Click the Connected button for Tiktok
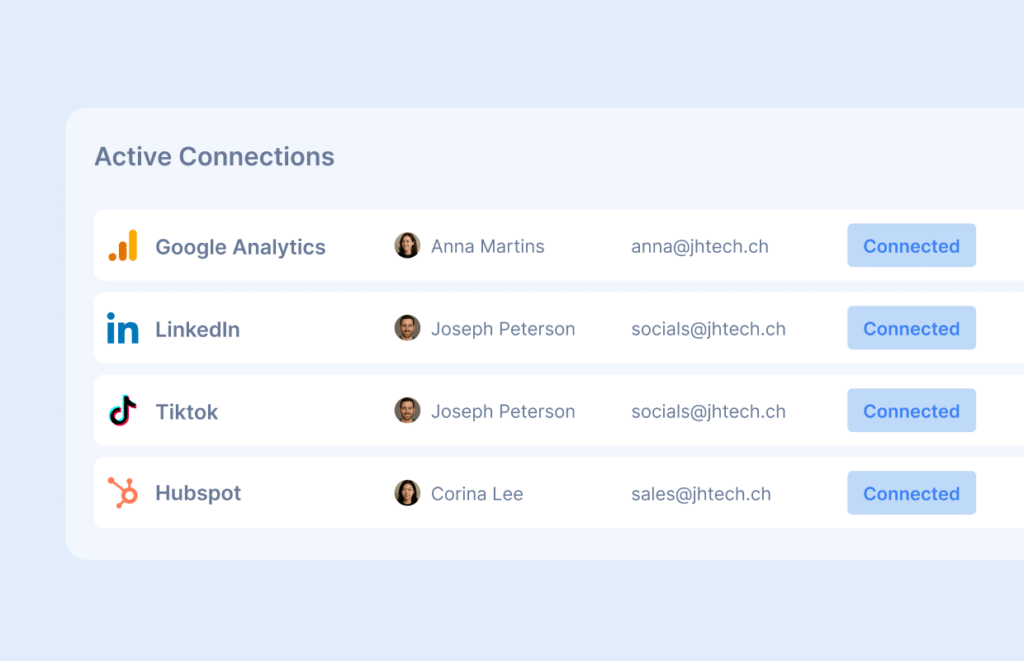Screen dimensions: 1024x661 pyautogui.click(x=911, y=411)
